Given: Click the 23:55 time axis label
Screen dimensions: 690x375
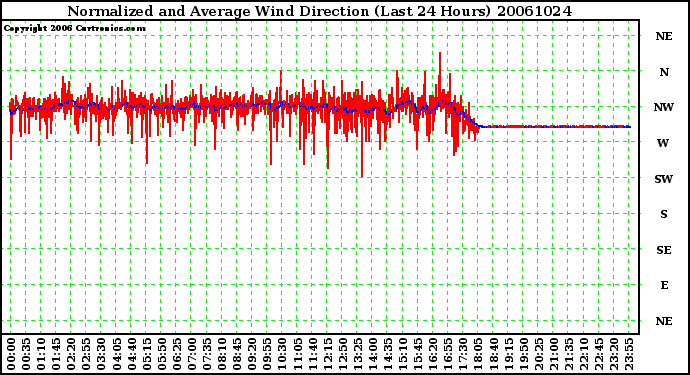Looking at the screenshot, I should tap(629, 354).
